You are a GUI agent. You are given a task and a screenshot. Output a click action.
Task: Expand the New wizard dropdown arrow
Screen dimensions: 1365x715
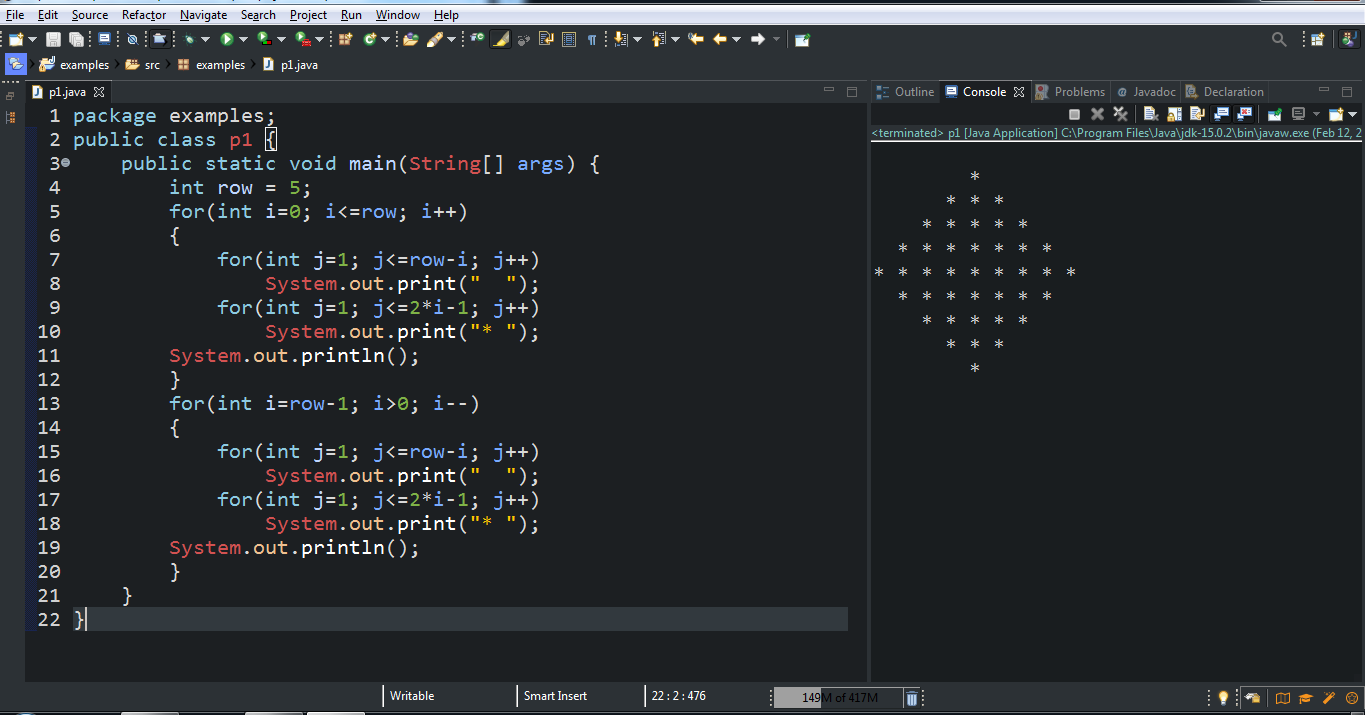(31, 39)
